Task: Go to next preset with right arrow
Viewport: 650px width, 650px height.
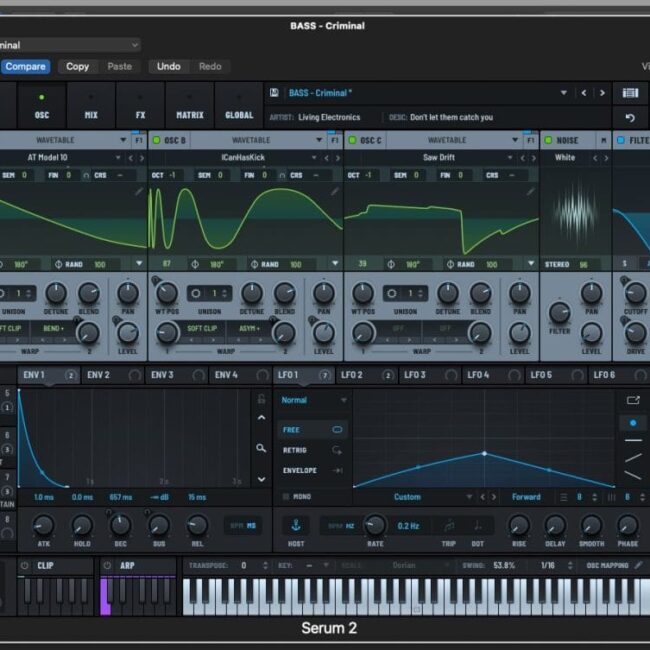Action: coord(601,93)
